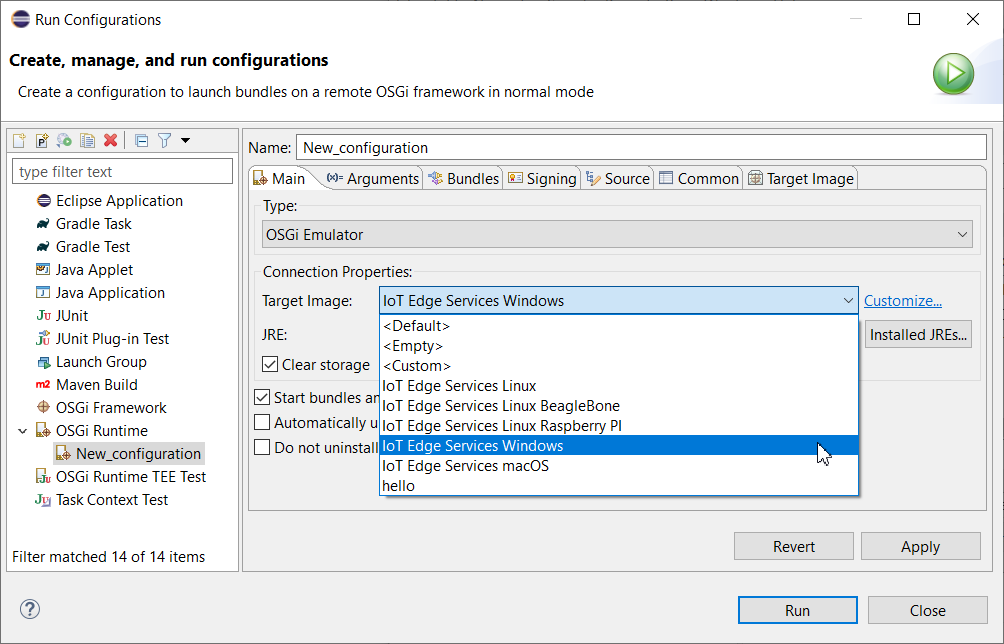Open the Target Image dropdown arrow
Viewport: 1004px width, 644px height.
pyautogui.click(x=848, y=300)
